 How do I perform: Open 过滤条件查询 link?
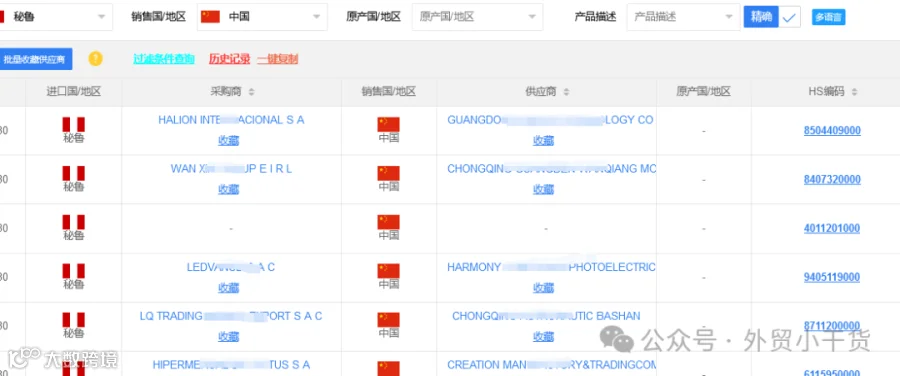[164, 59]
